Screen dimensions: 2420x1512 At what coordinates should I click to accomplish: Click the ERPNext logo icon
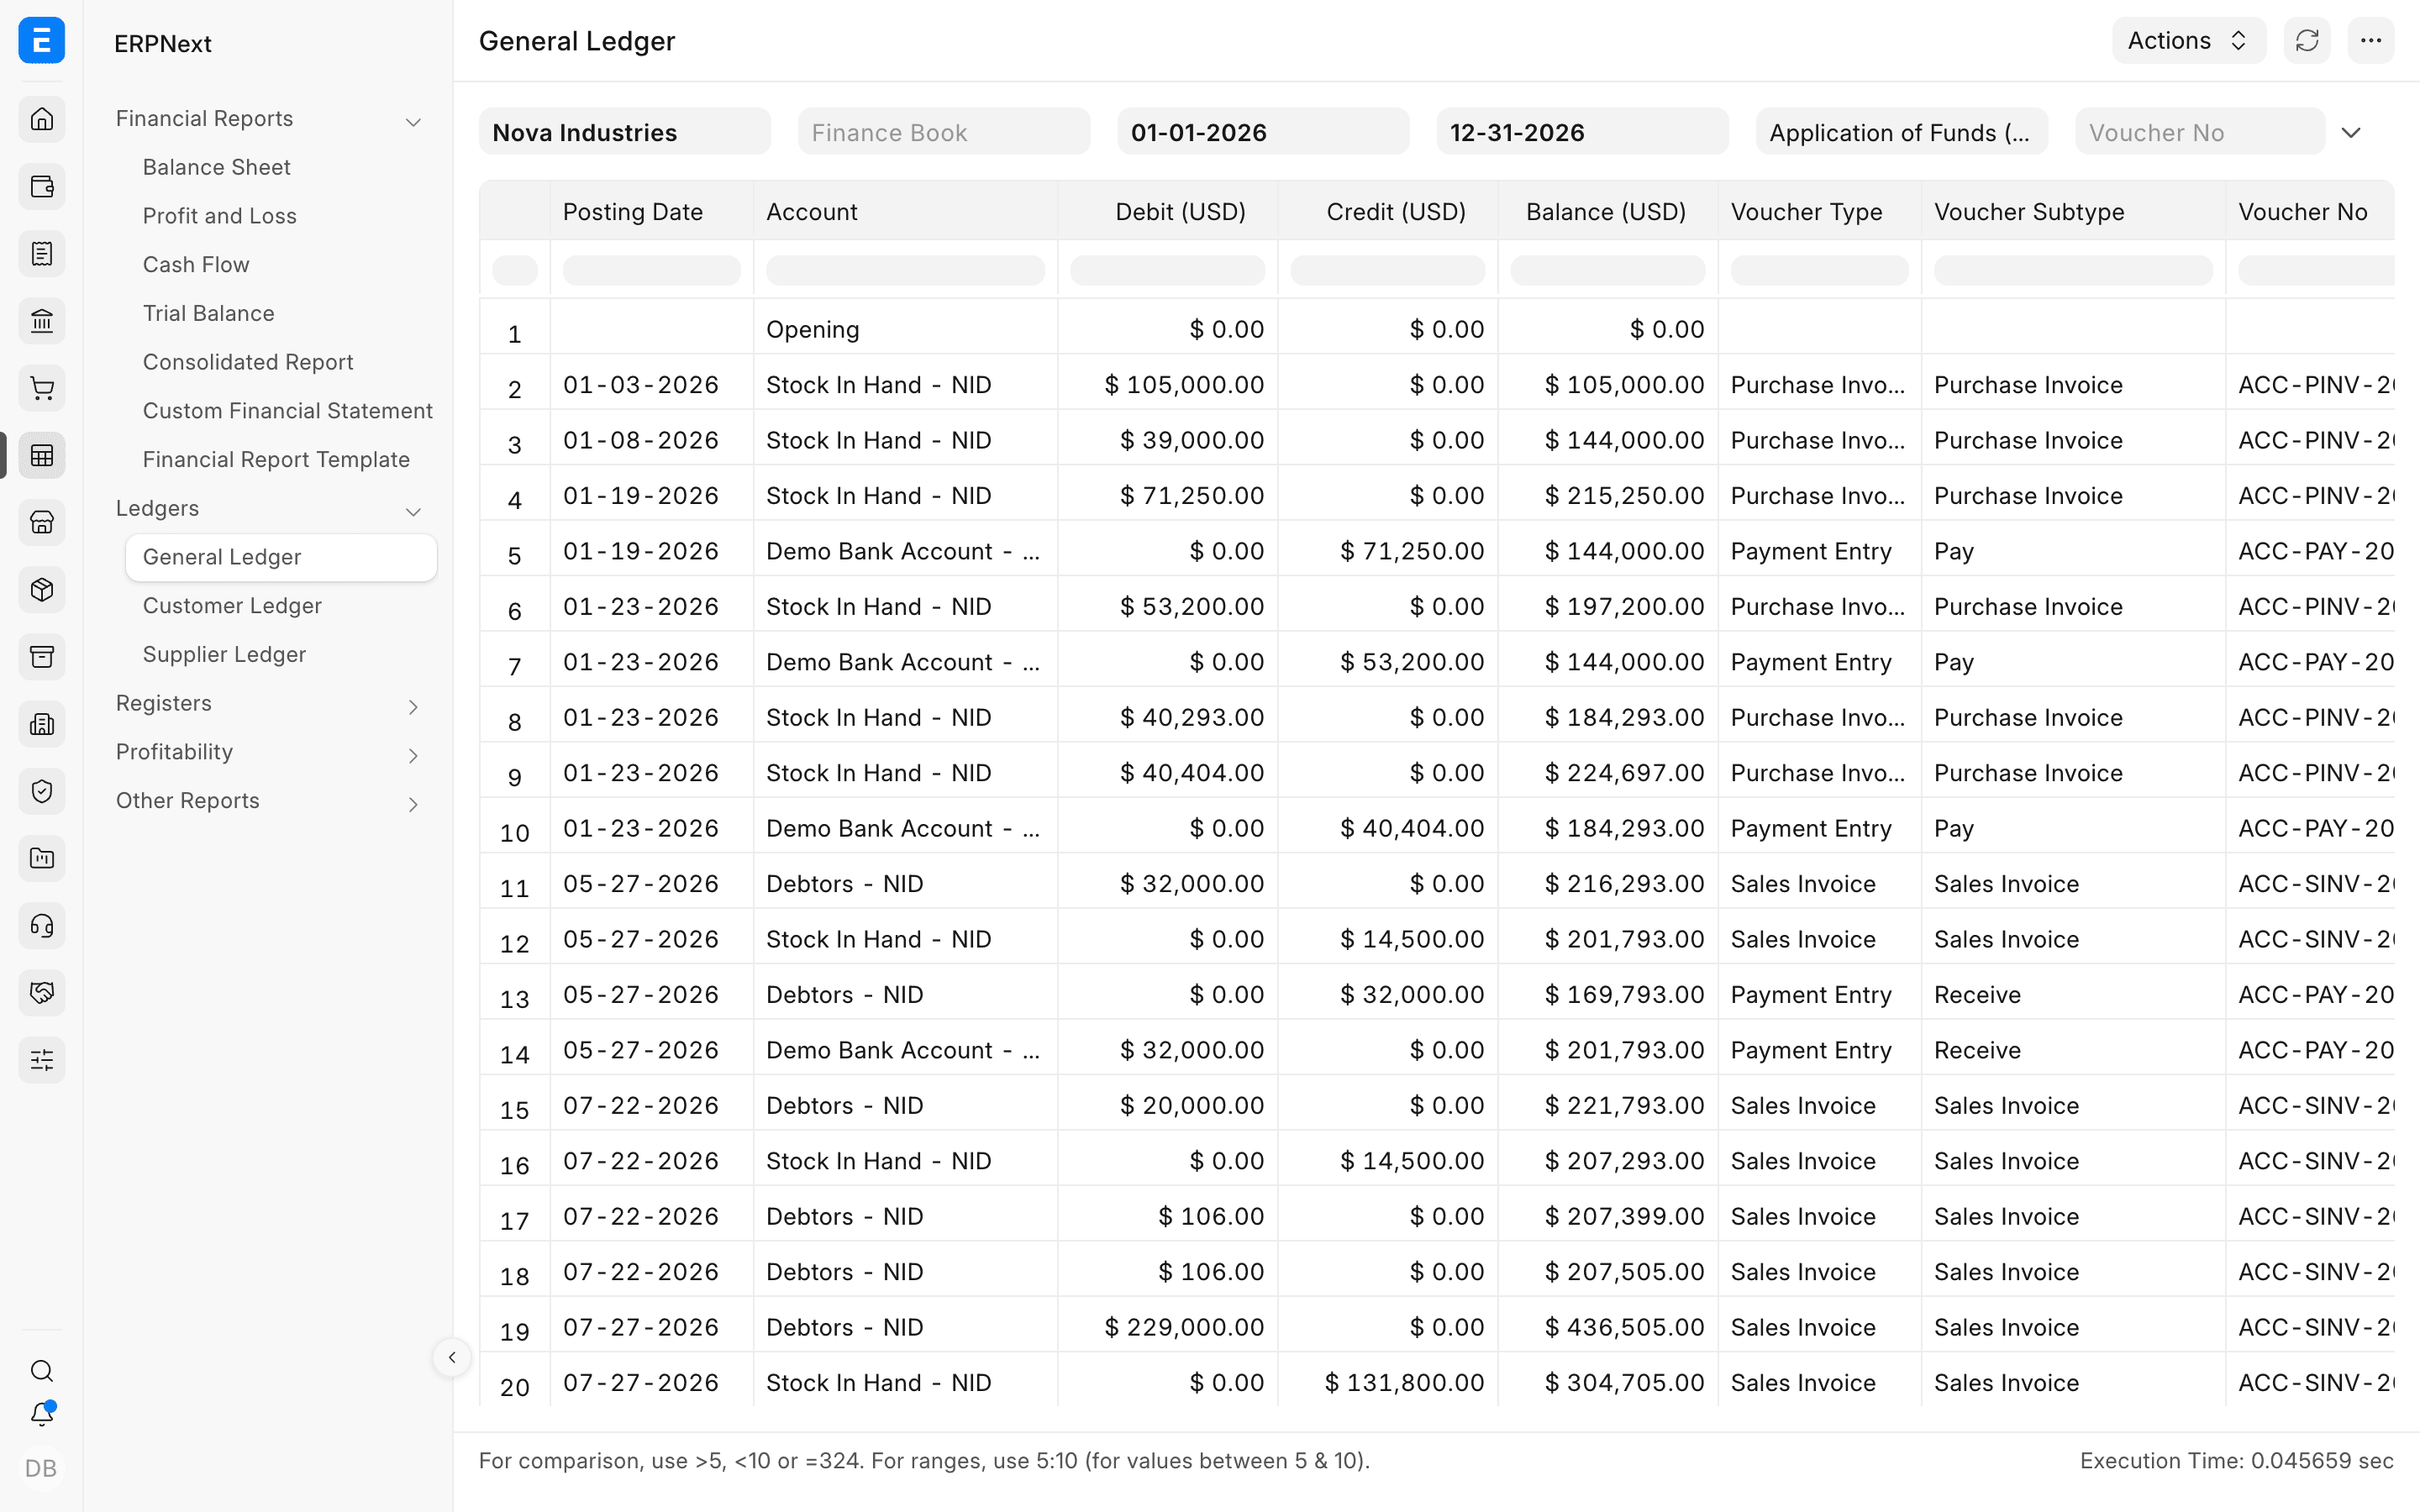tap(42, 41)
